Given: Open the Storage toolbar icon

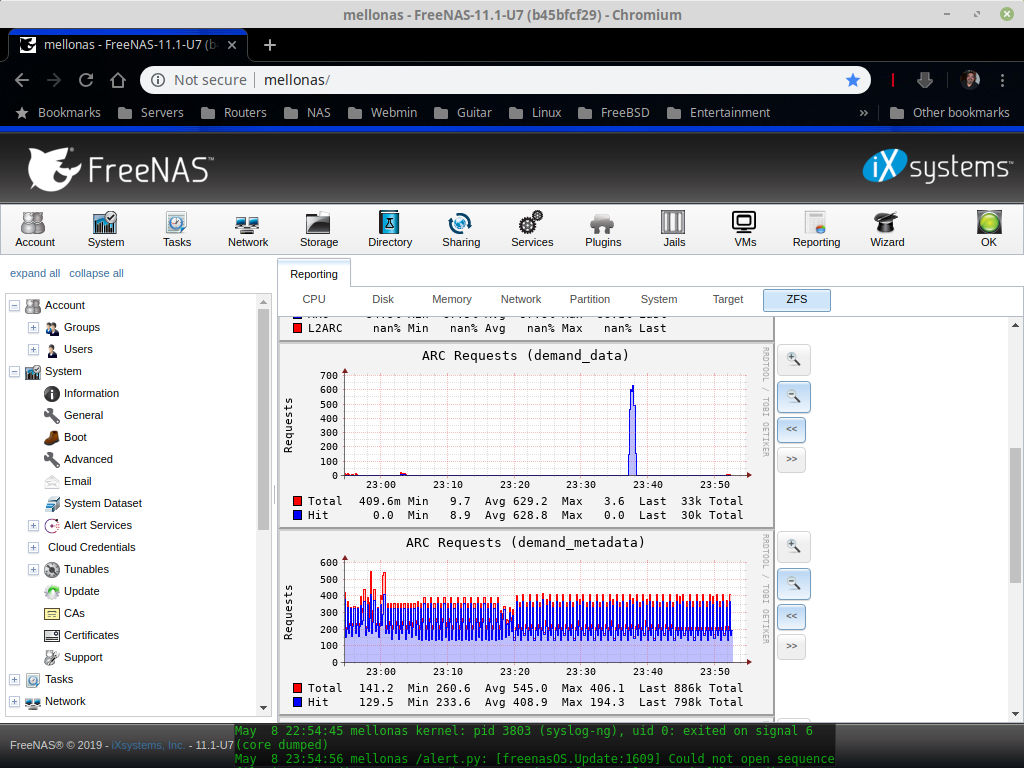Looking at the screenshot, I should pos(319,229).
